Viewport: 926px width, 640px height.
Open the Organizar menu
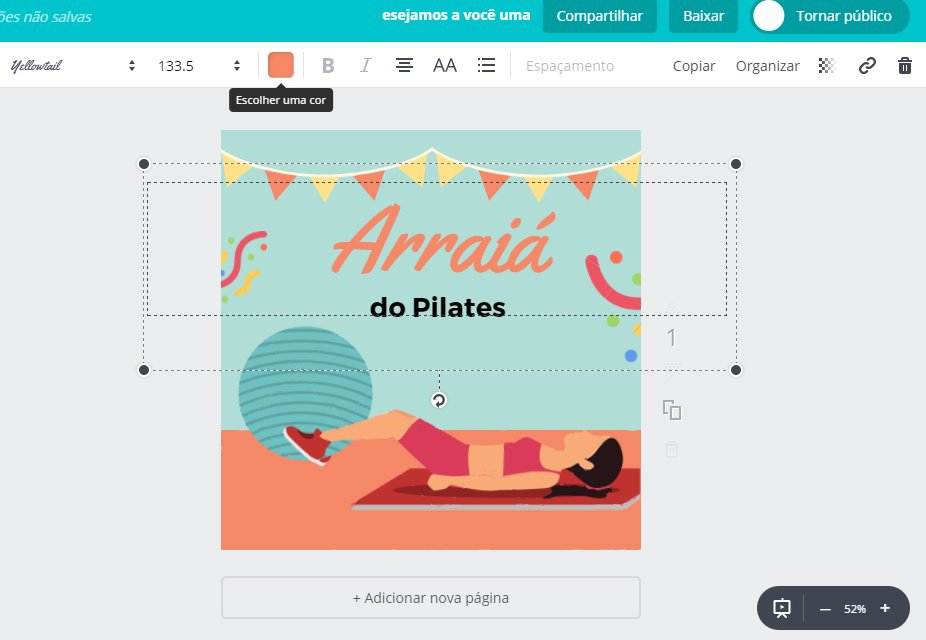pyautogui.click(x=767, y=65)
